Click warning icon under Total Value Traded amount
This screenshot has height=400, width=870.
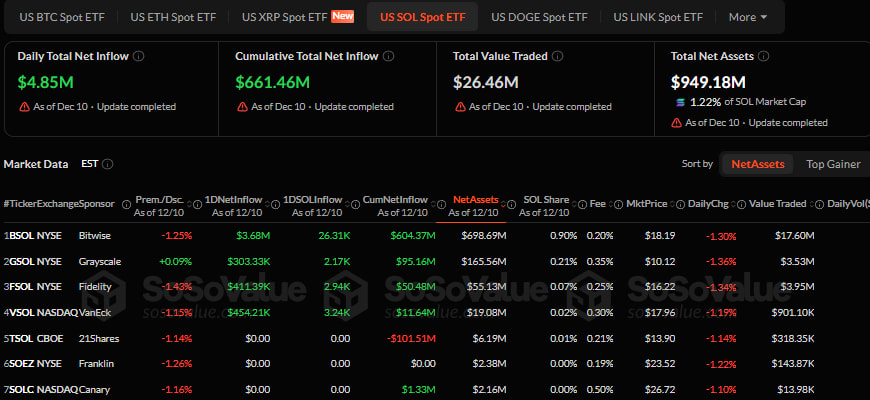(x=459, y=107)
